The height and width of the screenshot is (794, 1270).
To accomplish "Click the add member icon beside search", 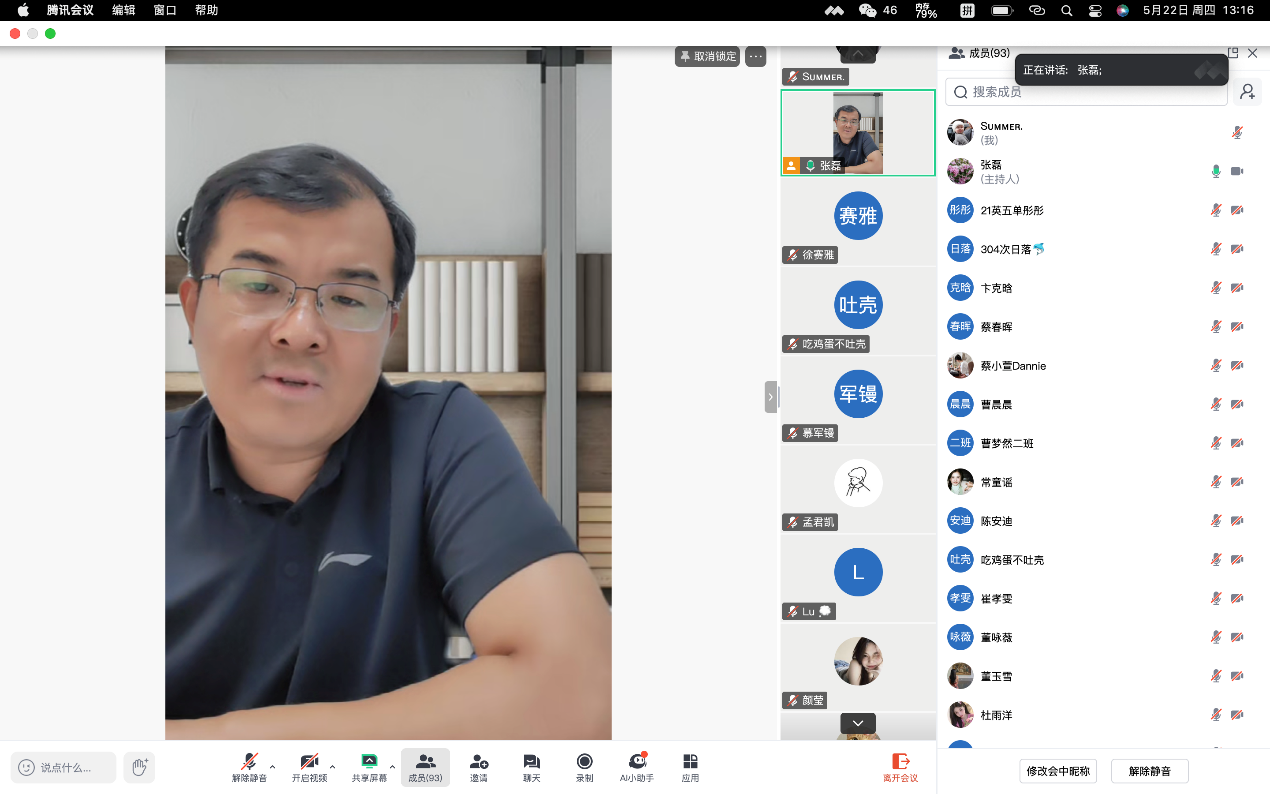I will [x=1247, y=92].
